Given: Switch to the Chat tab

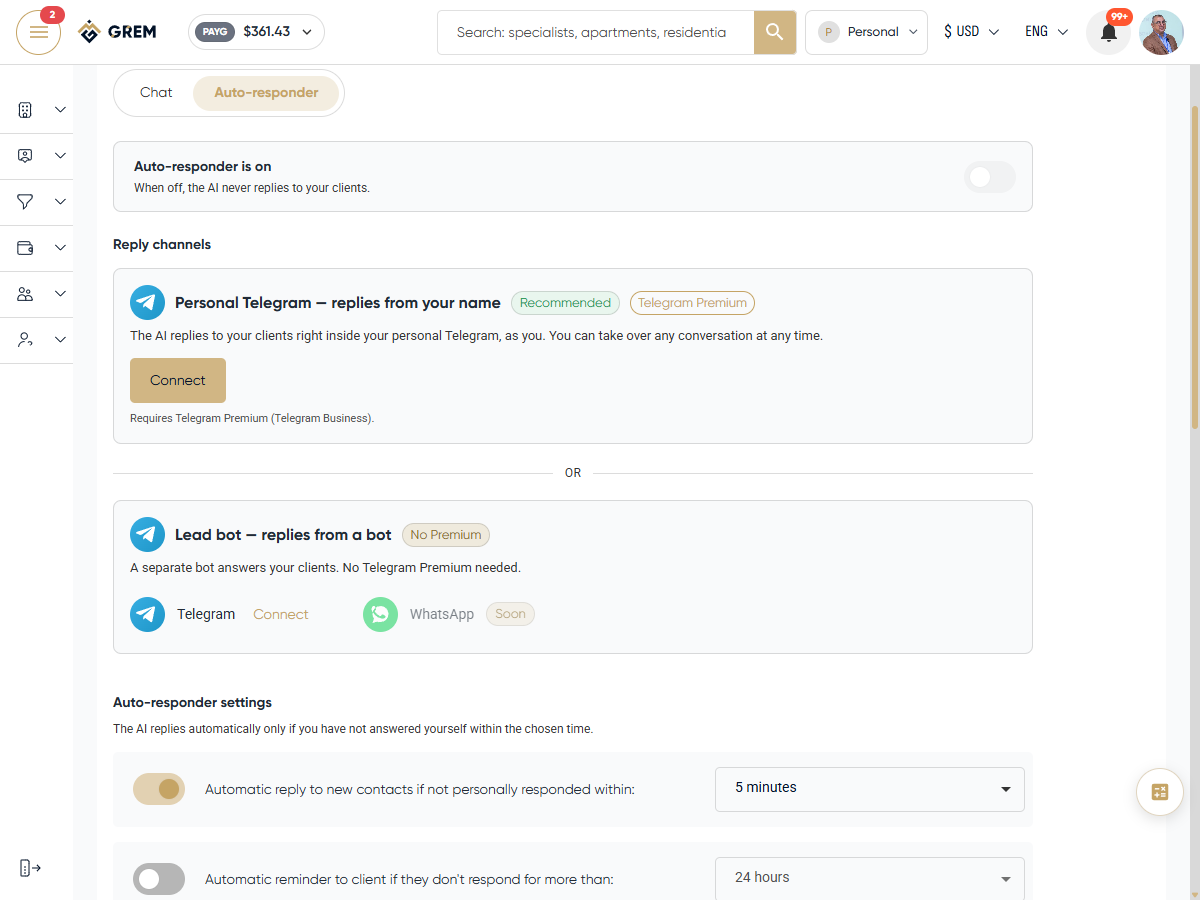Looking at the screenshot, I should tap(156, 93).
